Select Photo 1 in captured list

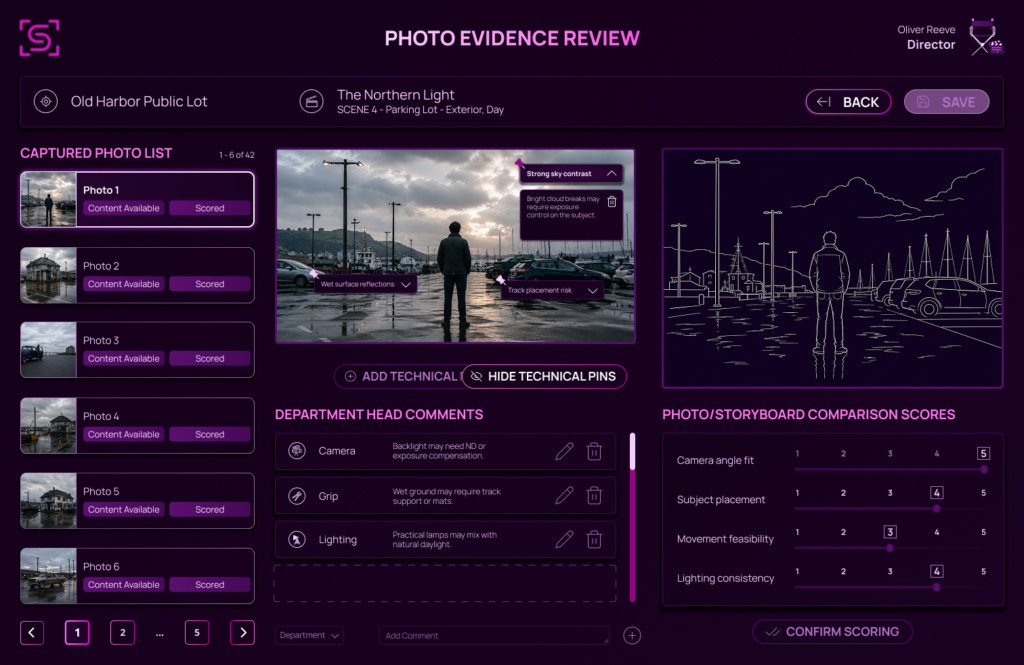click(x=137, y=199)
